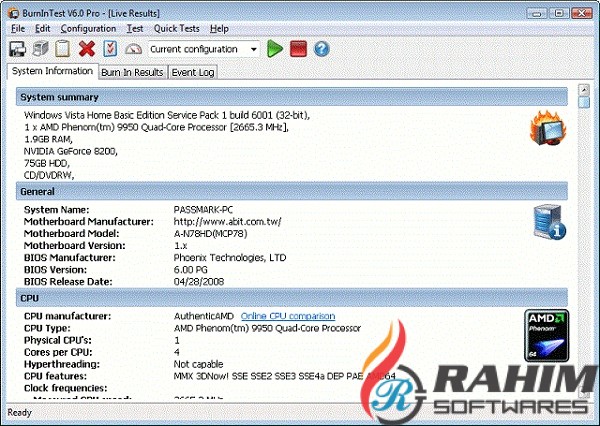Start tests with green play button
Image resolution: width=600 pixels, height=426 pixels.
[x=275, y=49]
